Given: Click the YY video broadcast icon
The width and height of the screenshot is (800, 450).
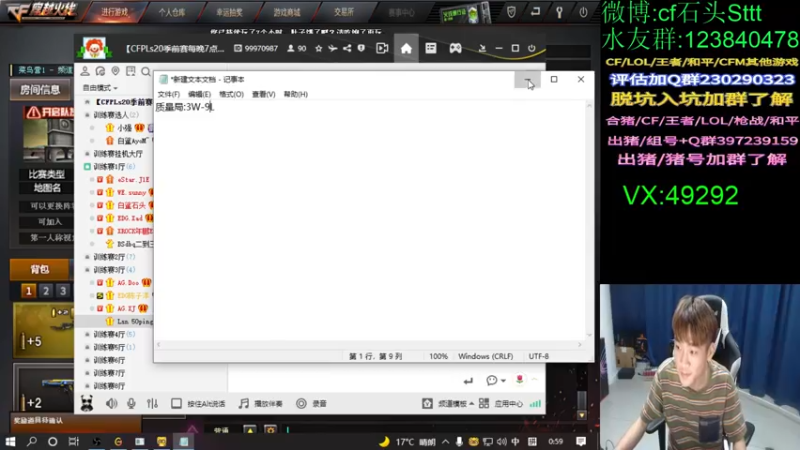Looking at the screenshot, I should (x=382, y=48).
